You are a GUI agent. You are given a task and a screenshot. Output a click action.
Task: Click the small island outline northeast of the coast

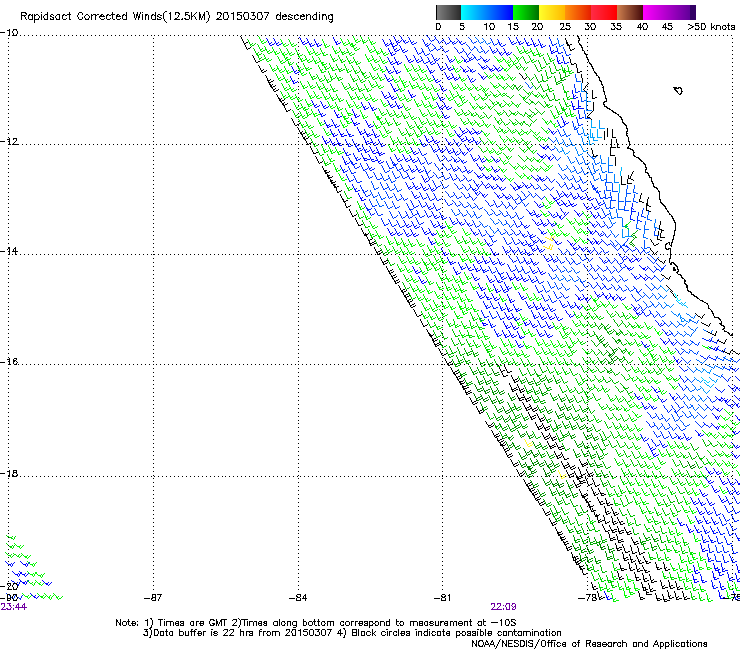678,91
